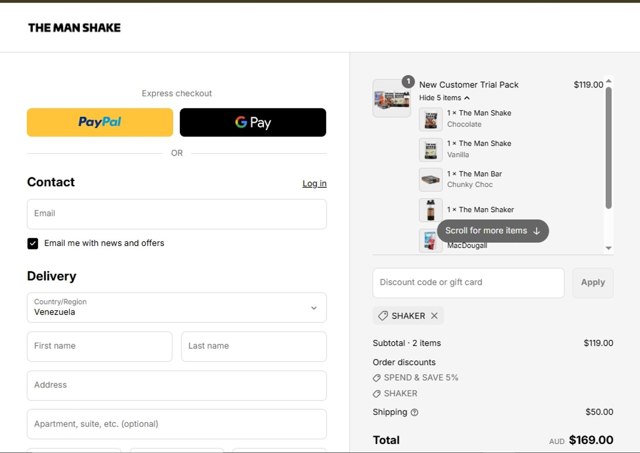Viewport: 640px width, 453px height.
Task: Focus the Email input field
Action: click(x=177, y=214)
